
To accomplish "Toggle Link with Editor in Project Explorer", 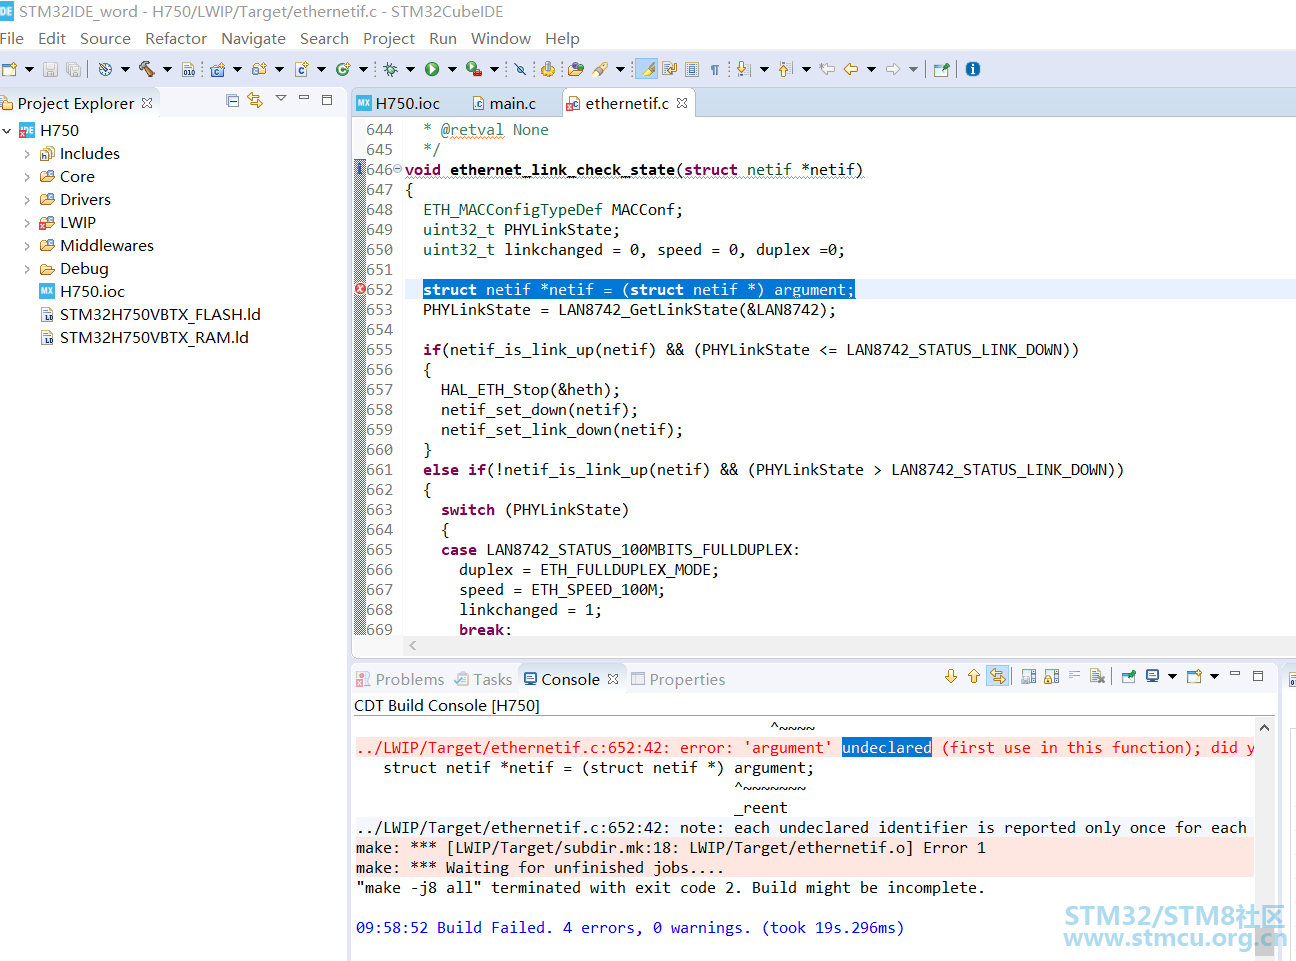I will click(x=255, y=100).
